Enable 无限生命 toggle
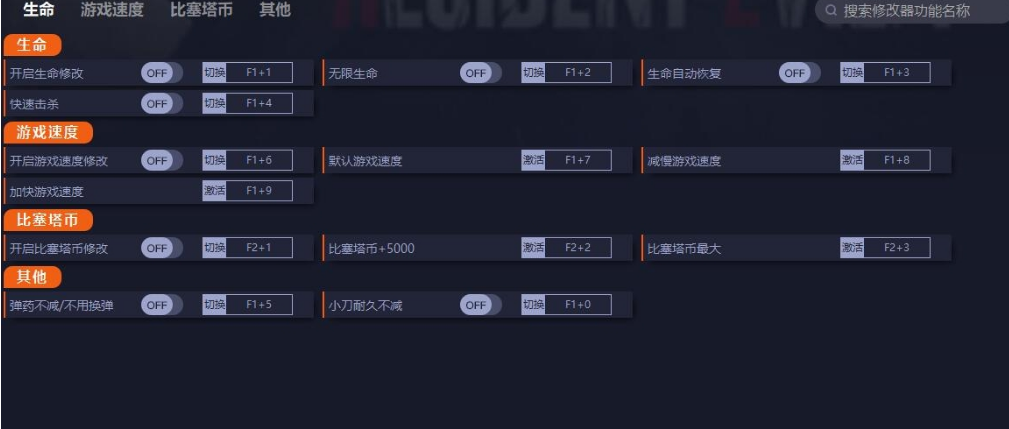The width and height of the screenshot is (1009, 429). 480,73
